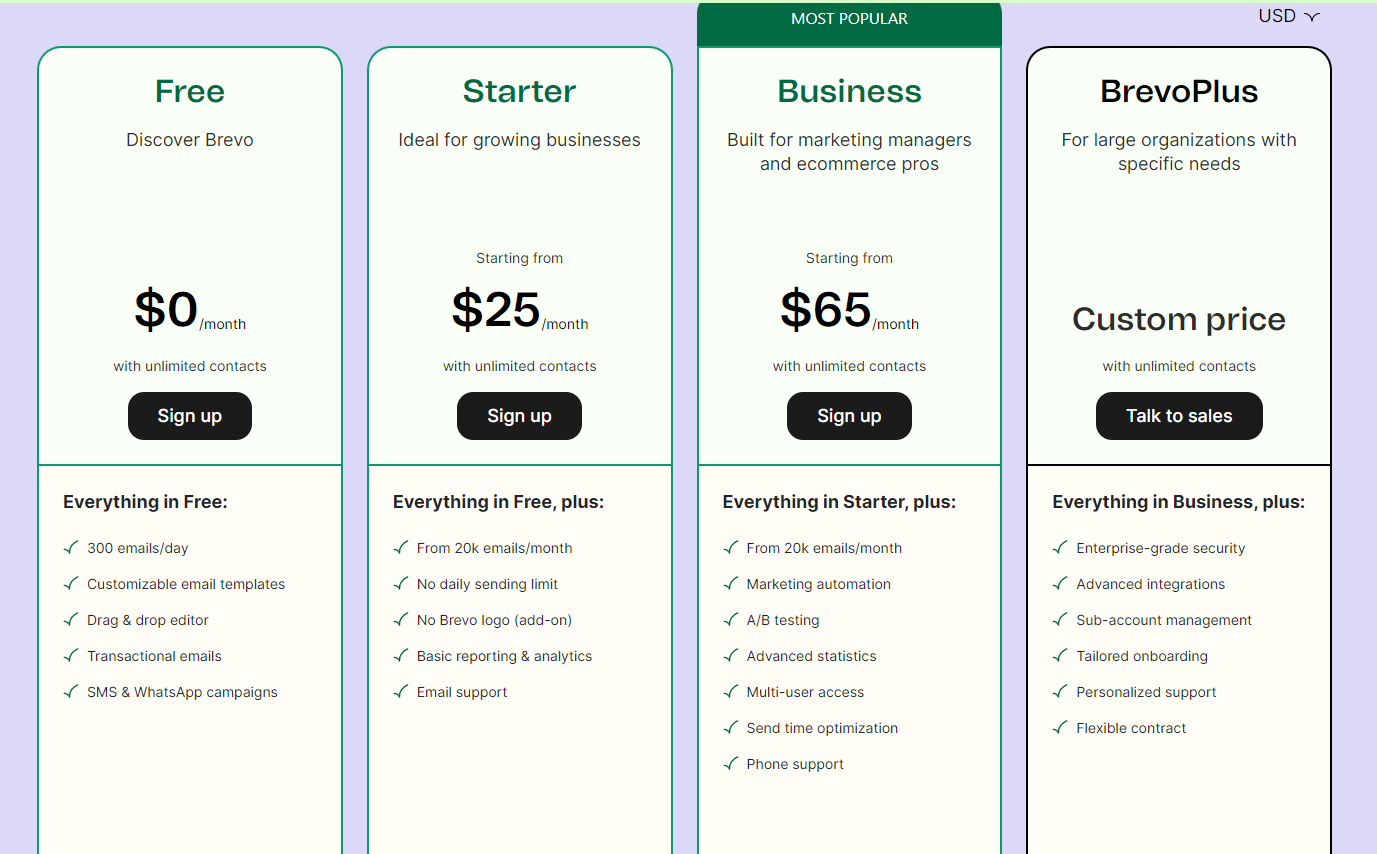Image resolution: width=1377 pixels, height=854 pixels.
Task: Click checkmark icon next to Email support
Action: click(x=401, y=691)
